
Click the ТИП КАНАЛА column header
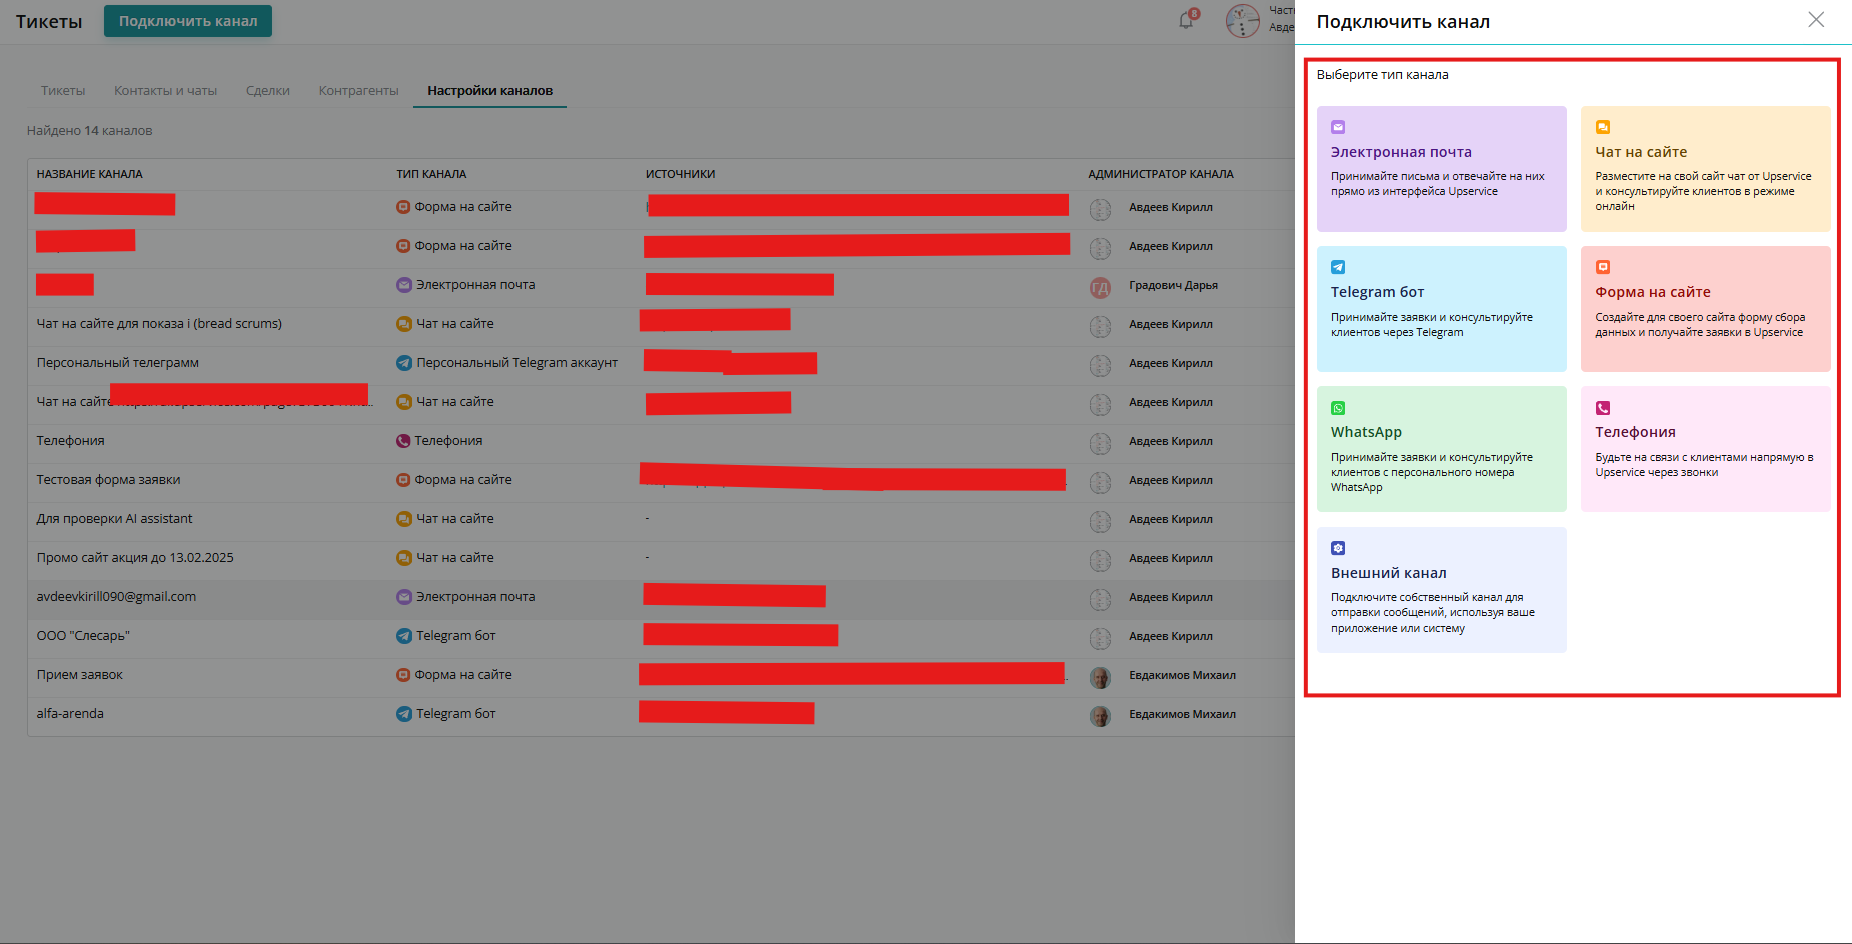[x=431, y=174]
